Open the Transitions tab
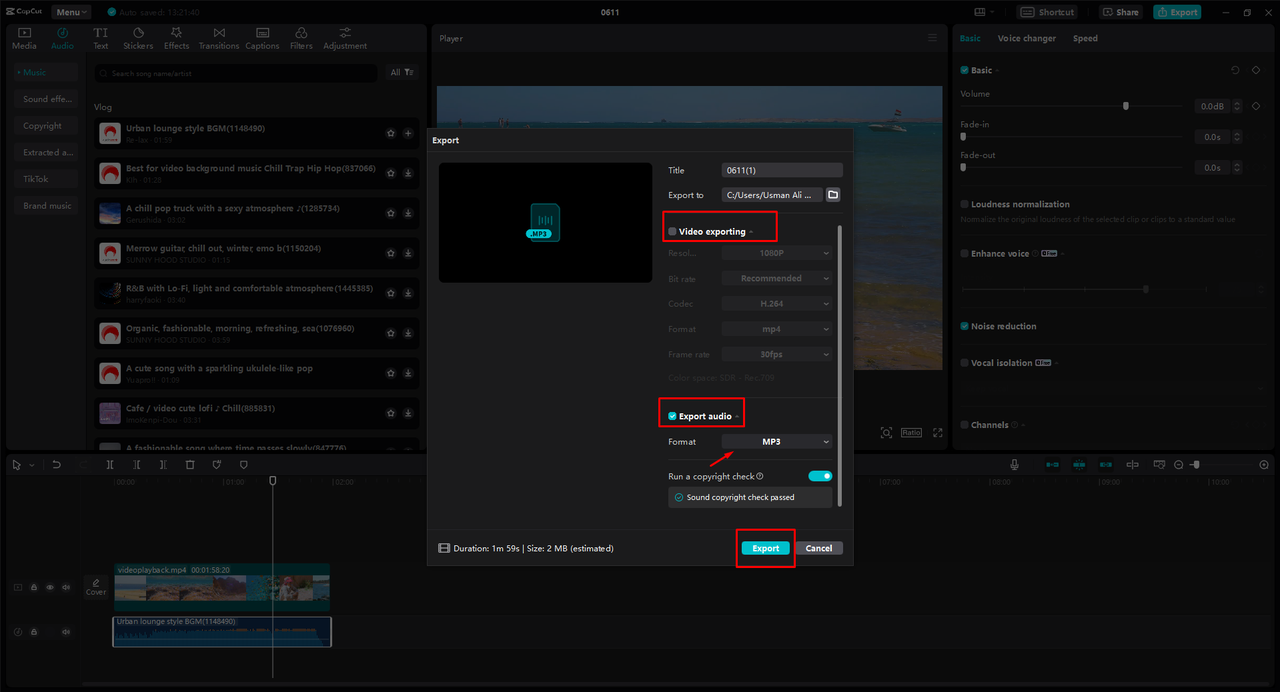Screen dimensions: 1280x692 tap(219, 39)
